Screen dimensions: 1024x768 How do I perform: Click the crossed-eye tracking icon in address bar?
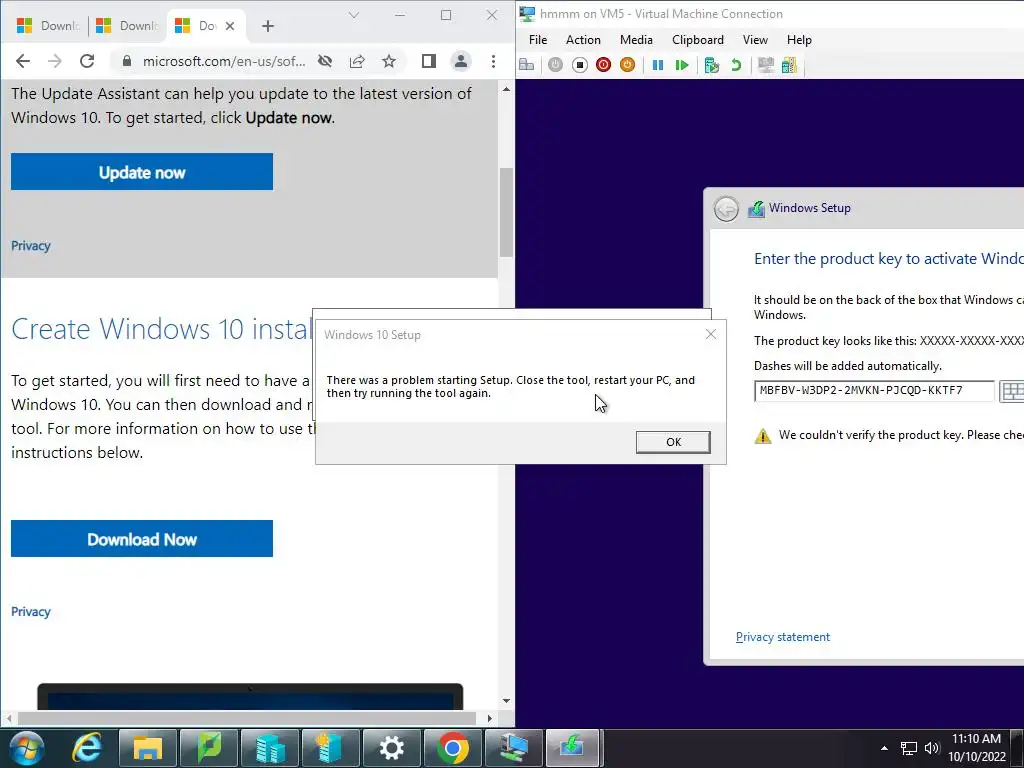(x=325, y=61)
